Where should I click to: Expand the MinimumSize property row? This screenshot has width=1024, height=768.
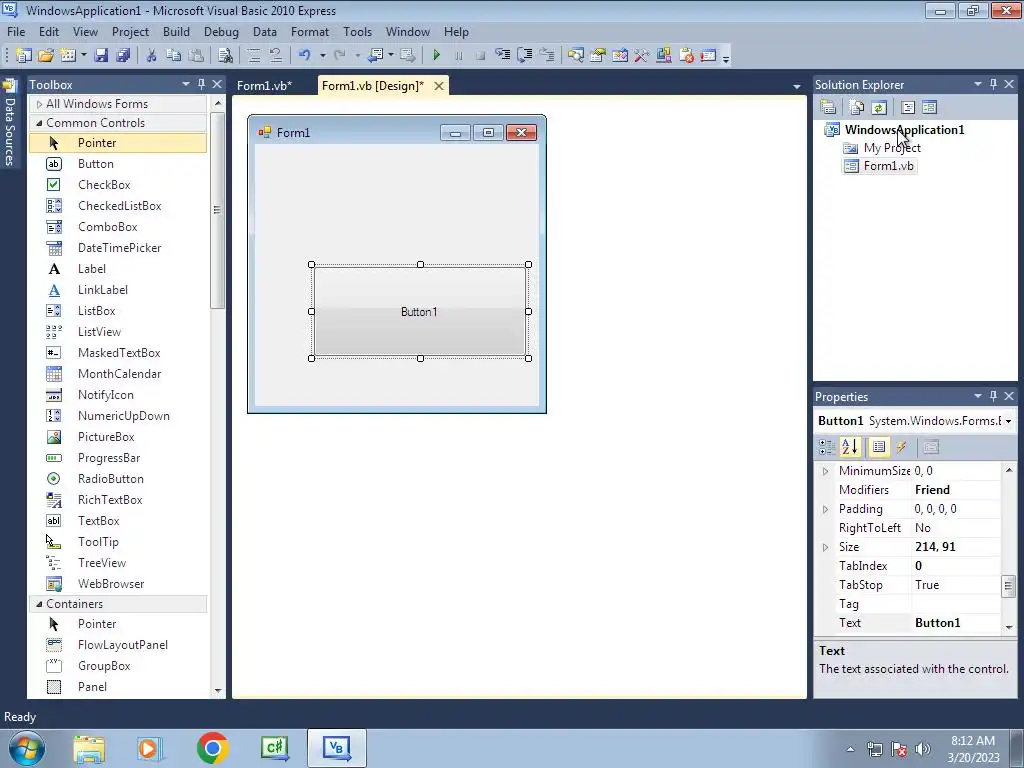[x=825, y=472]
